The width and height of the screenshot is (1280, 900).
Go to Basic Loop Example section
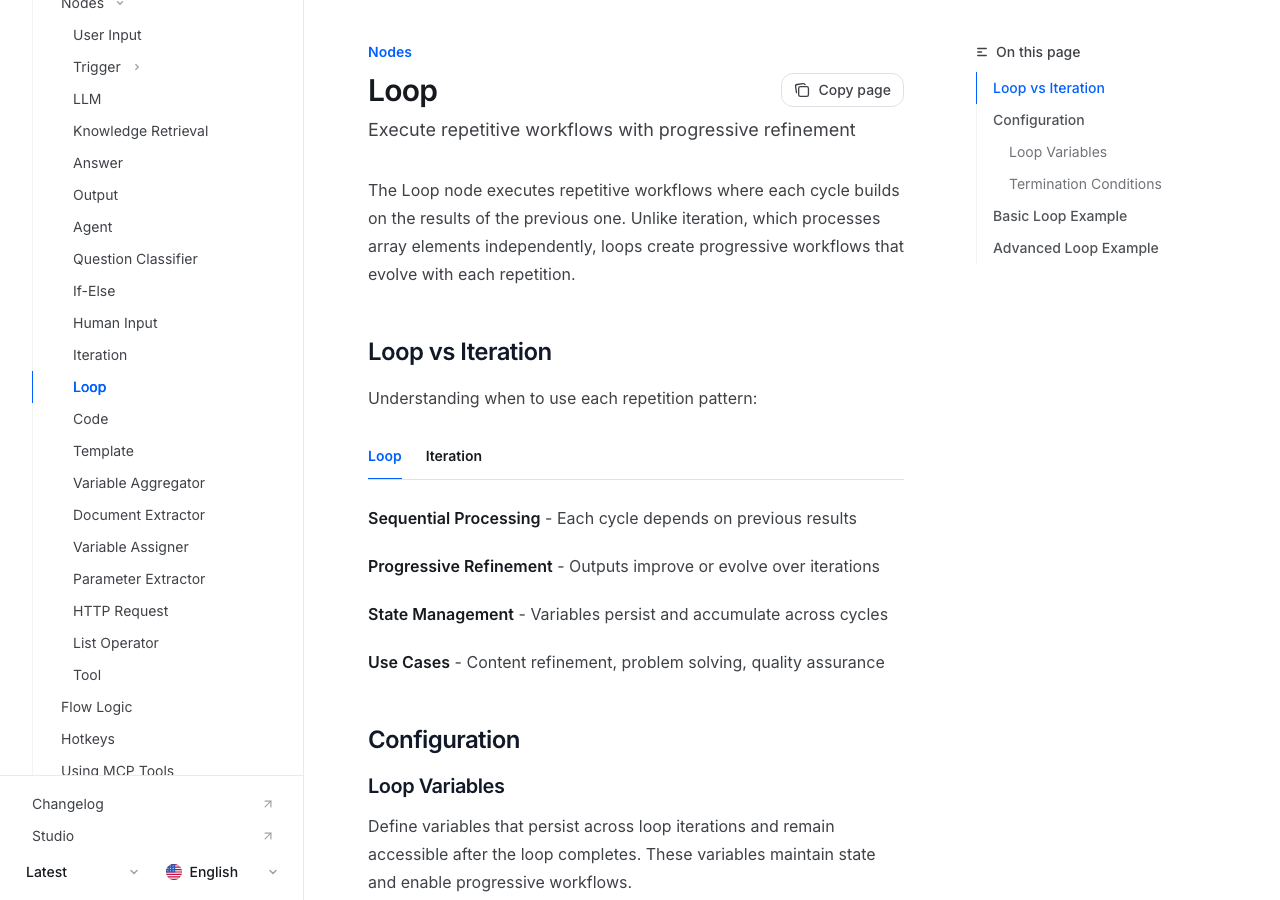(1059, 216)
